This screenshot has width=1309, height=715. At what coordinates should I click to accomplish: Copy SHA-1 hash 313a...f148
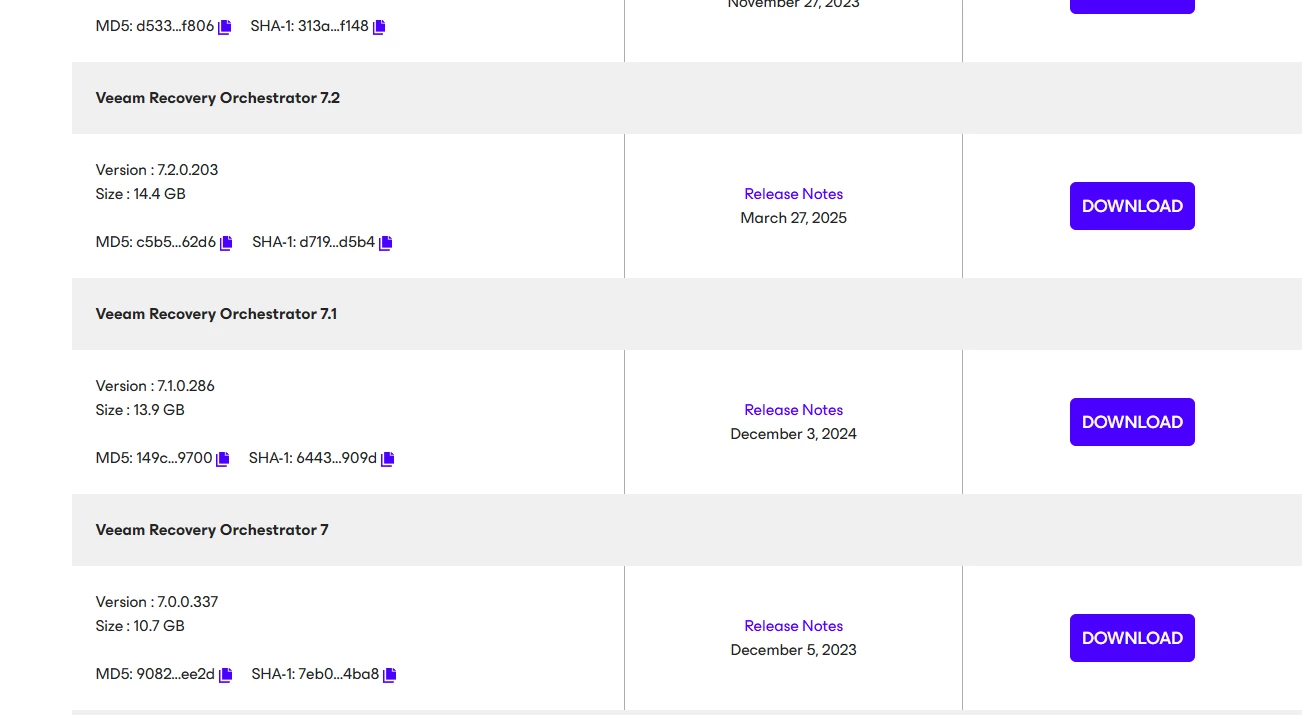coord(379,27)
